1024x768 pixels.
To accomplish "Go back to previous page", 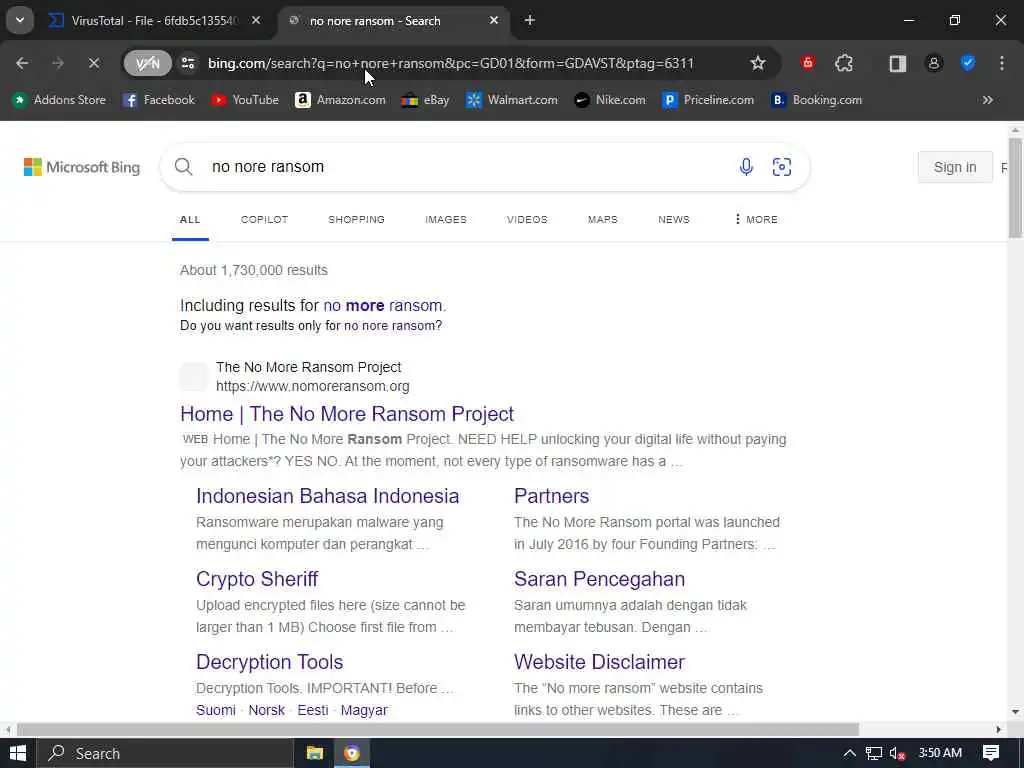I will coord(22,63).
